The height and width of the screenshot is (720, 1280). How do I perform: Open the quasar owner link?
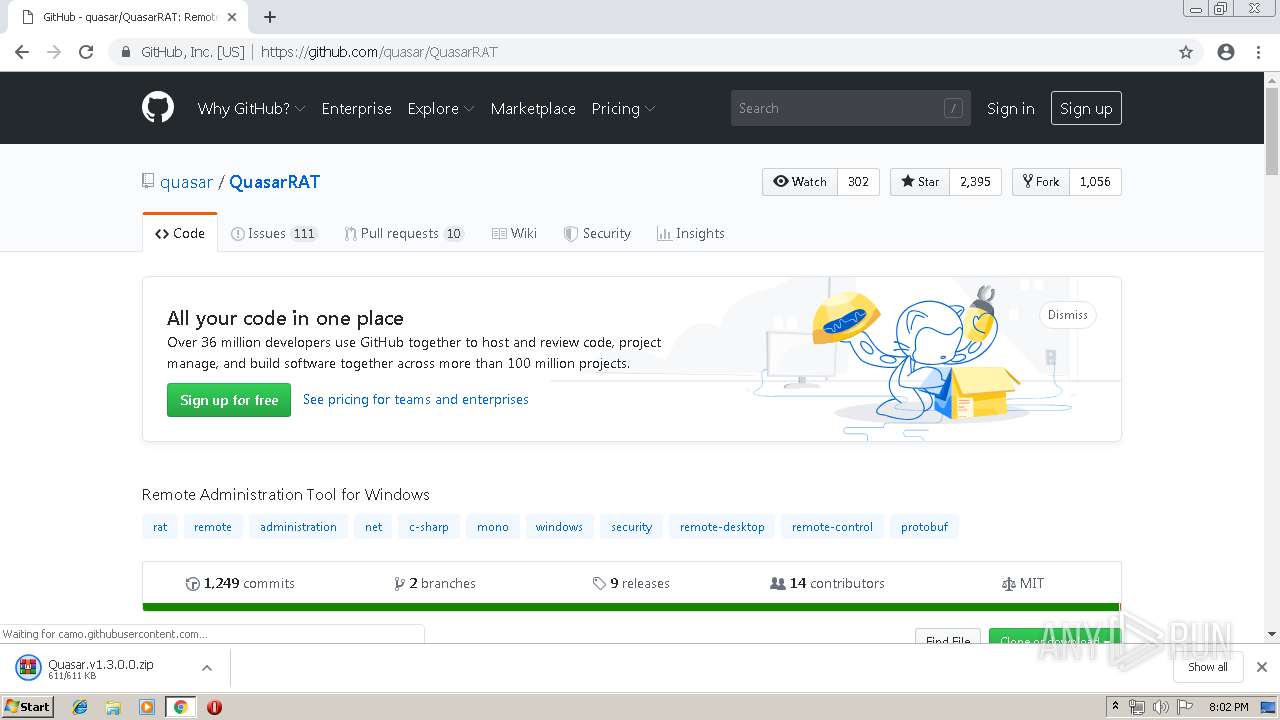186,182
